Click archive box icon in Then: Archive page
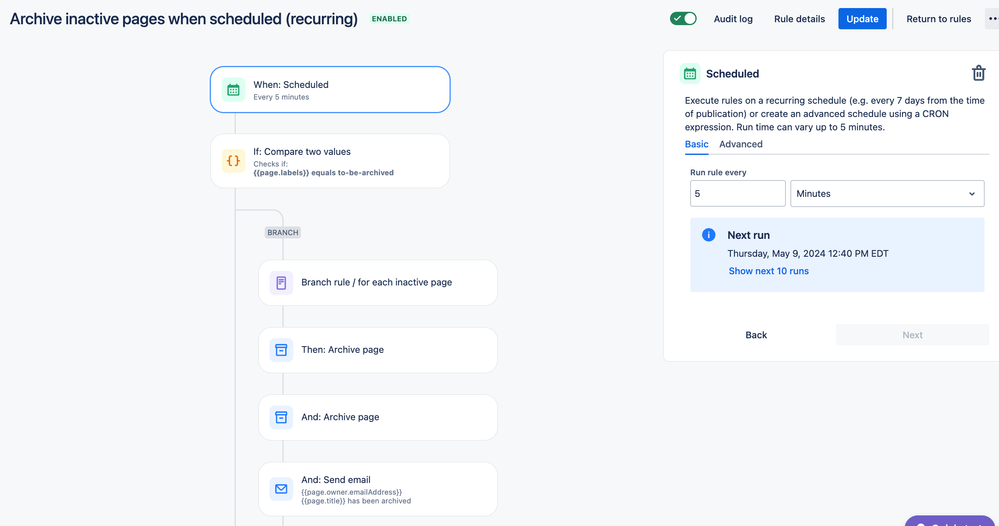The image size is (999, 526). point(281,350)
